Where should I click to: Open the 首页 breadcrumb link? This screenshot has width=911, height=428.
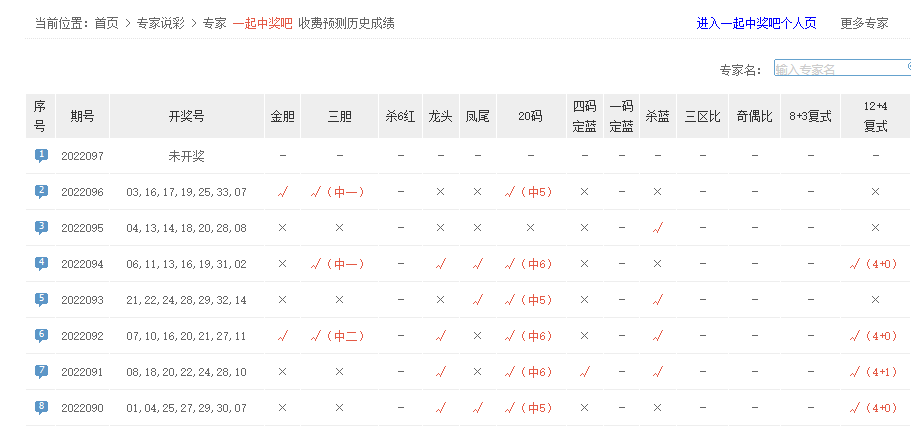pyautogui.click(x=106, y=23)
